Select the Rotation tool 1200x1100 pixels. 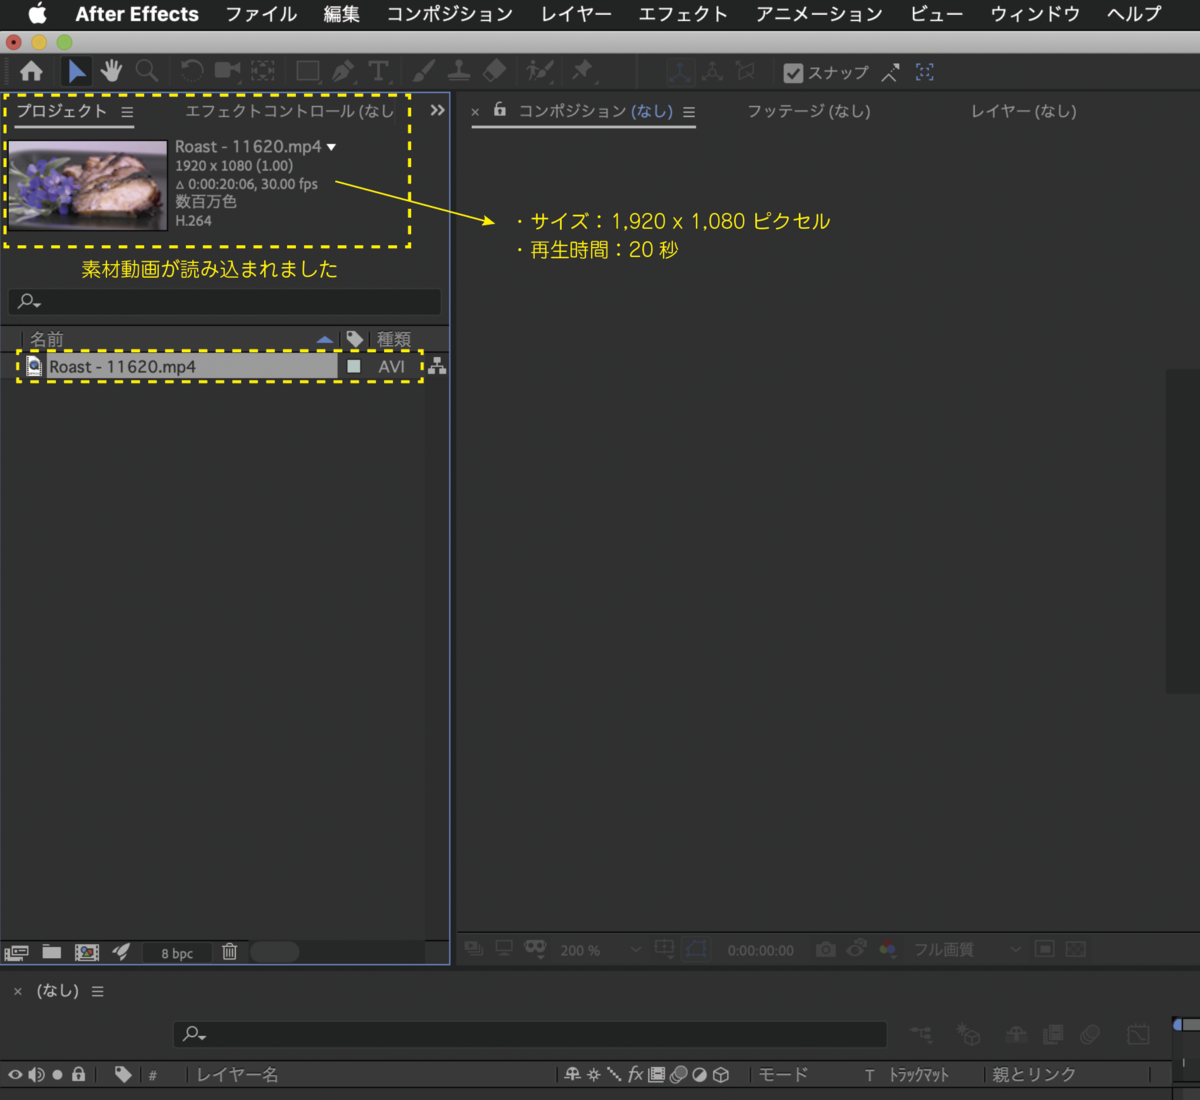point(192,71)
